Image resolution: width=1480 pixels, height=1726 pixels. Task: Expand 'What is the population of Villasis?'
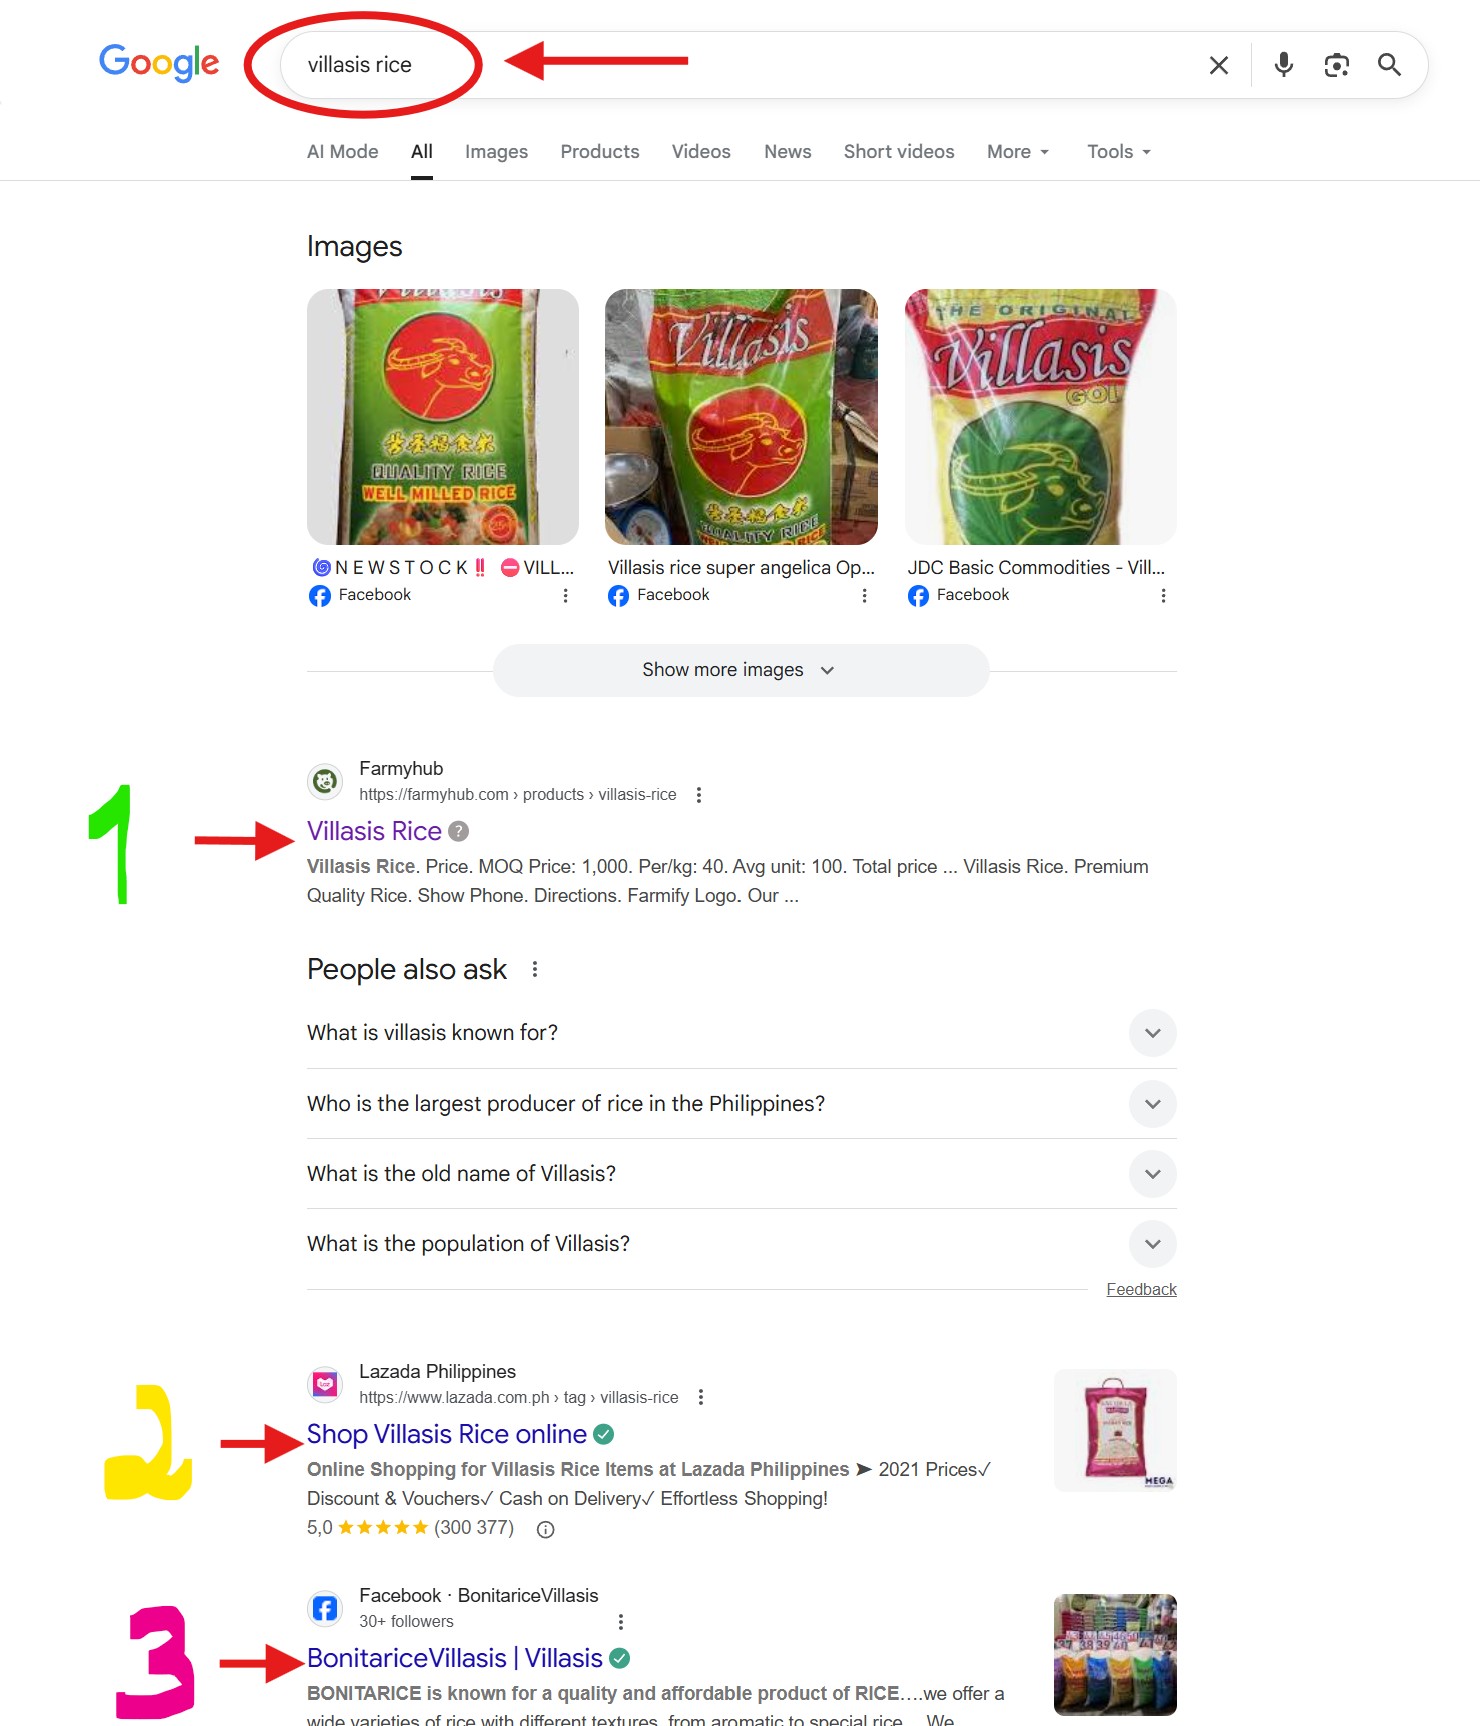pyautogui.click(x=741, y=1244)
